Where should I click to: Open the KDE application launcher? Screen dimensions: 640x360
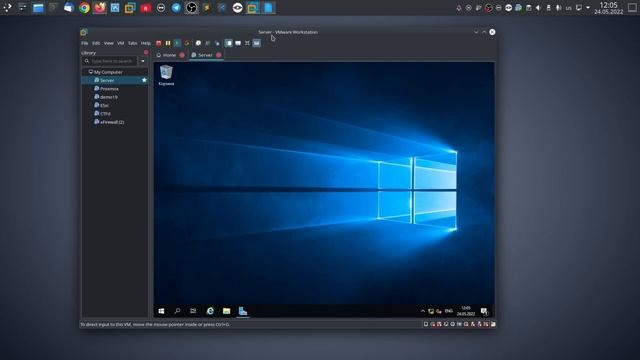7,8
